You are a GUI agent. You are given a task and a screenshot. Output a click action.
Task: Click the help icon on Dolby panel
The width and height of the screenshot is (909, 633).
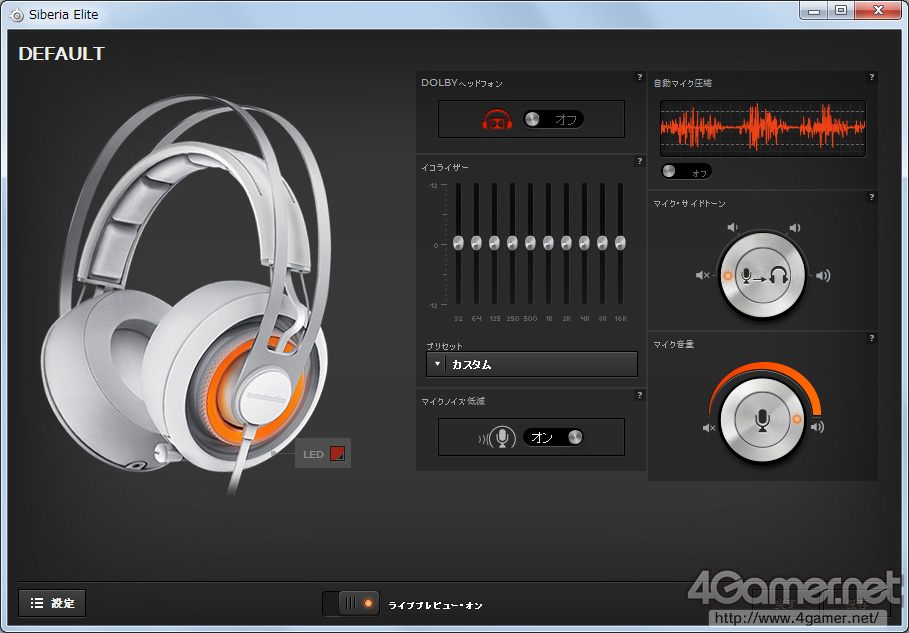[x=639, y=77]
